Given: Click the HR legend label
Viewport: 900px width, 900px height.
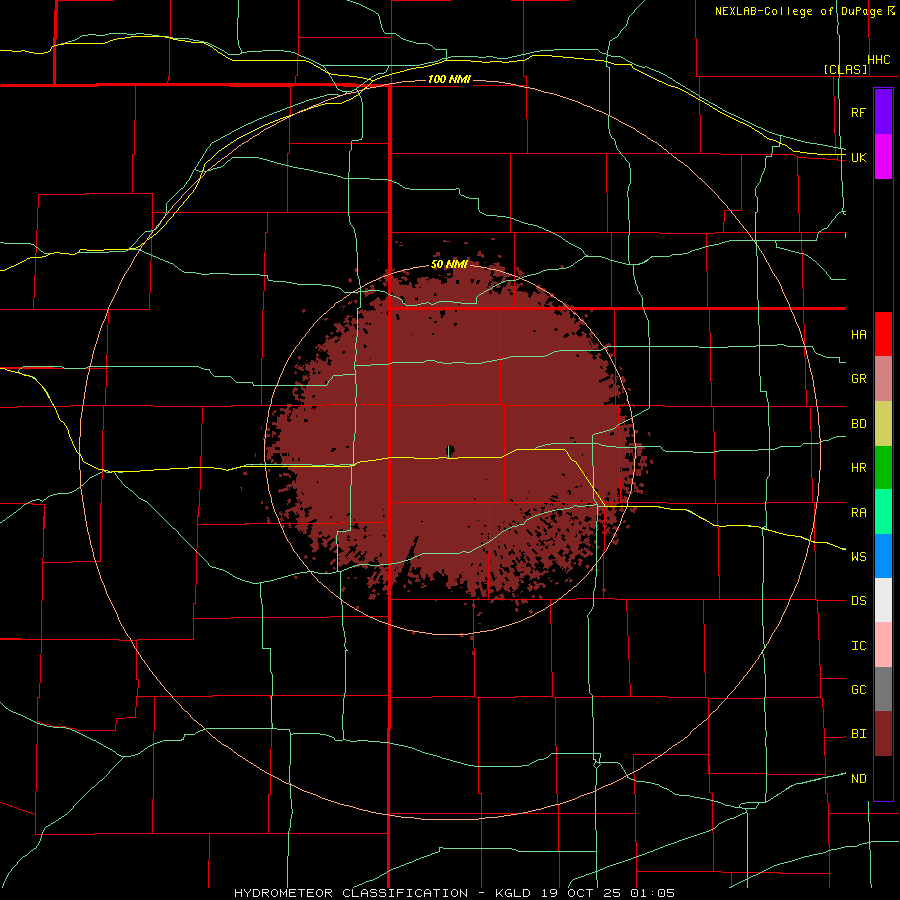Looking at the screenshot, I should click(858, 468).
